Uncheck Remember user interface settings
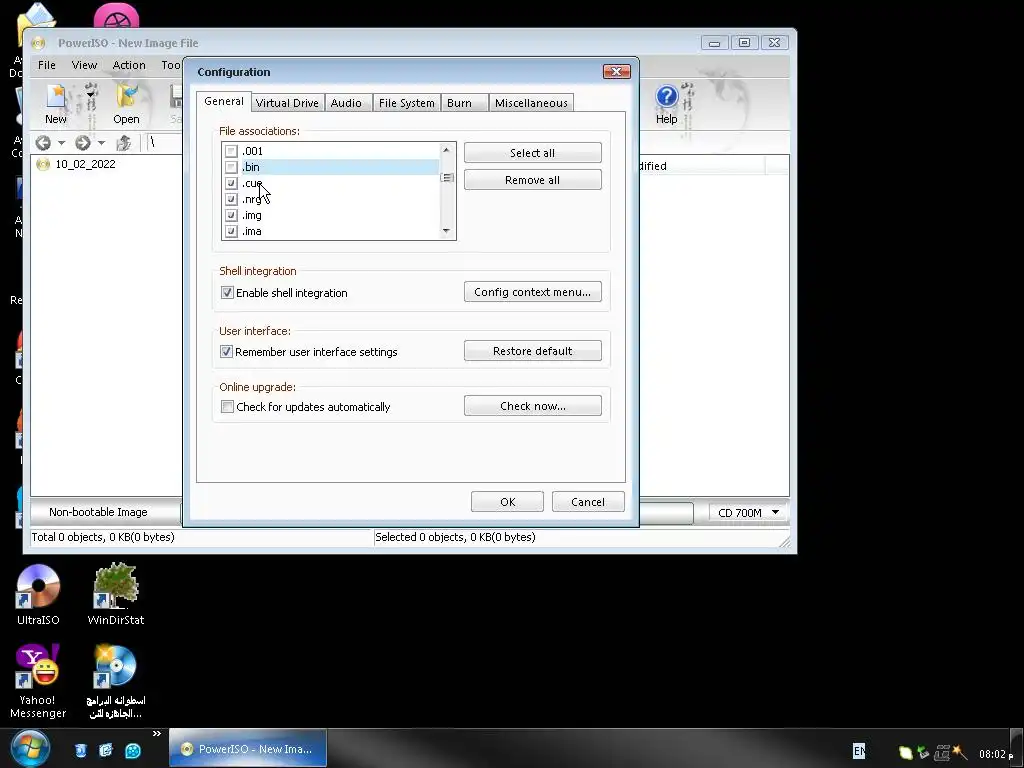 227,351
